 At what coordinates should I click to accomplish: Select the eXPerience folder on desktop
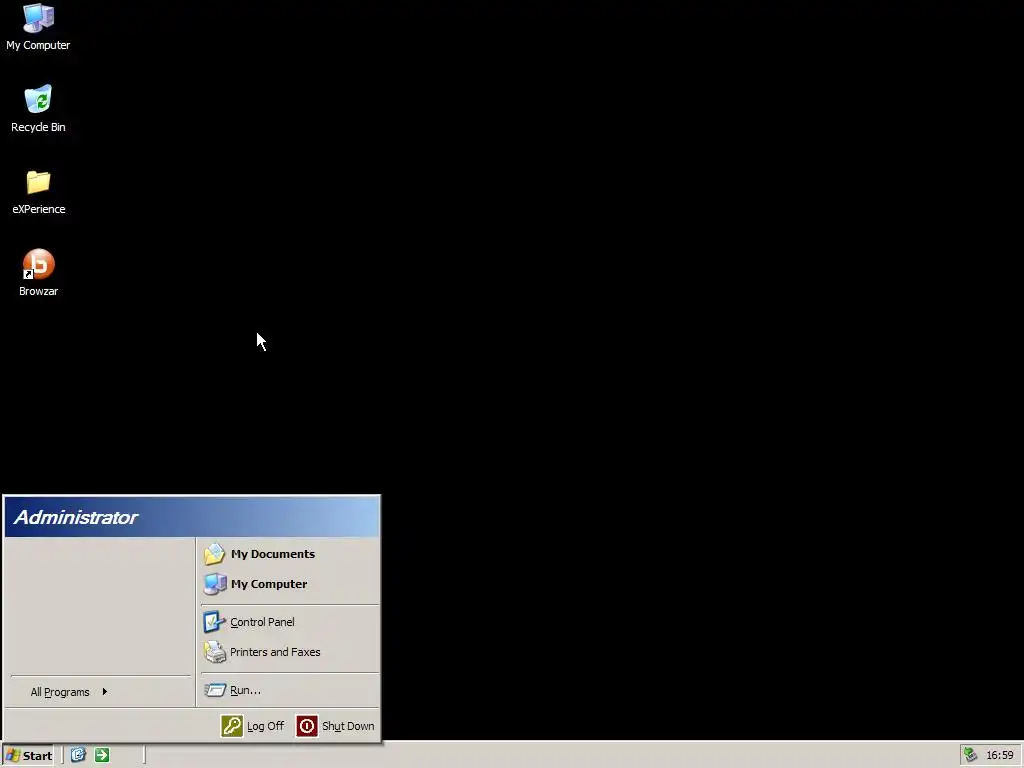(x=38, y=191)
